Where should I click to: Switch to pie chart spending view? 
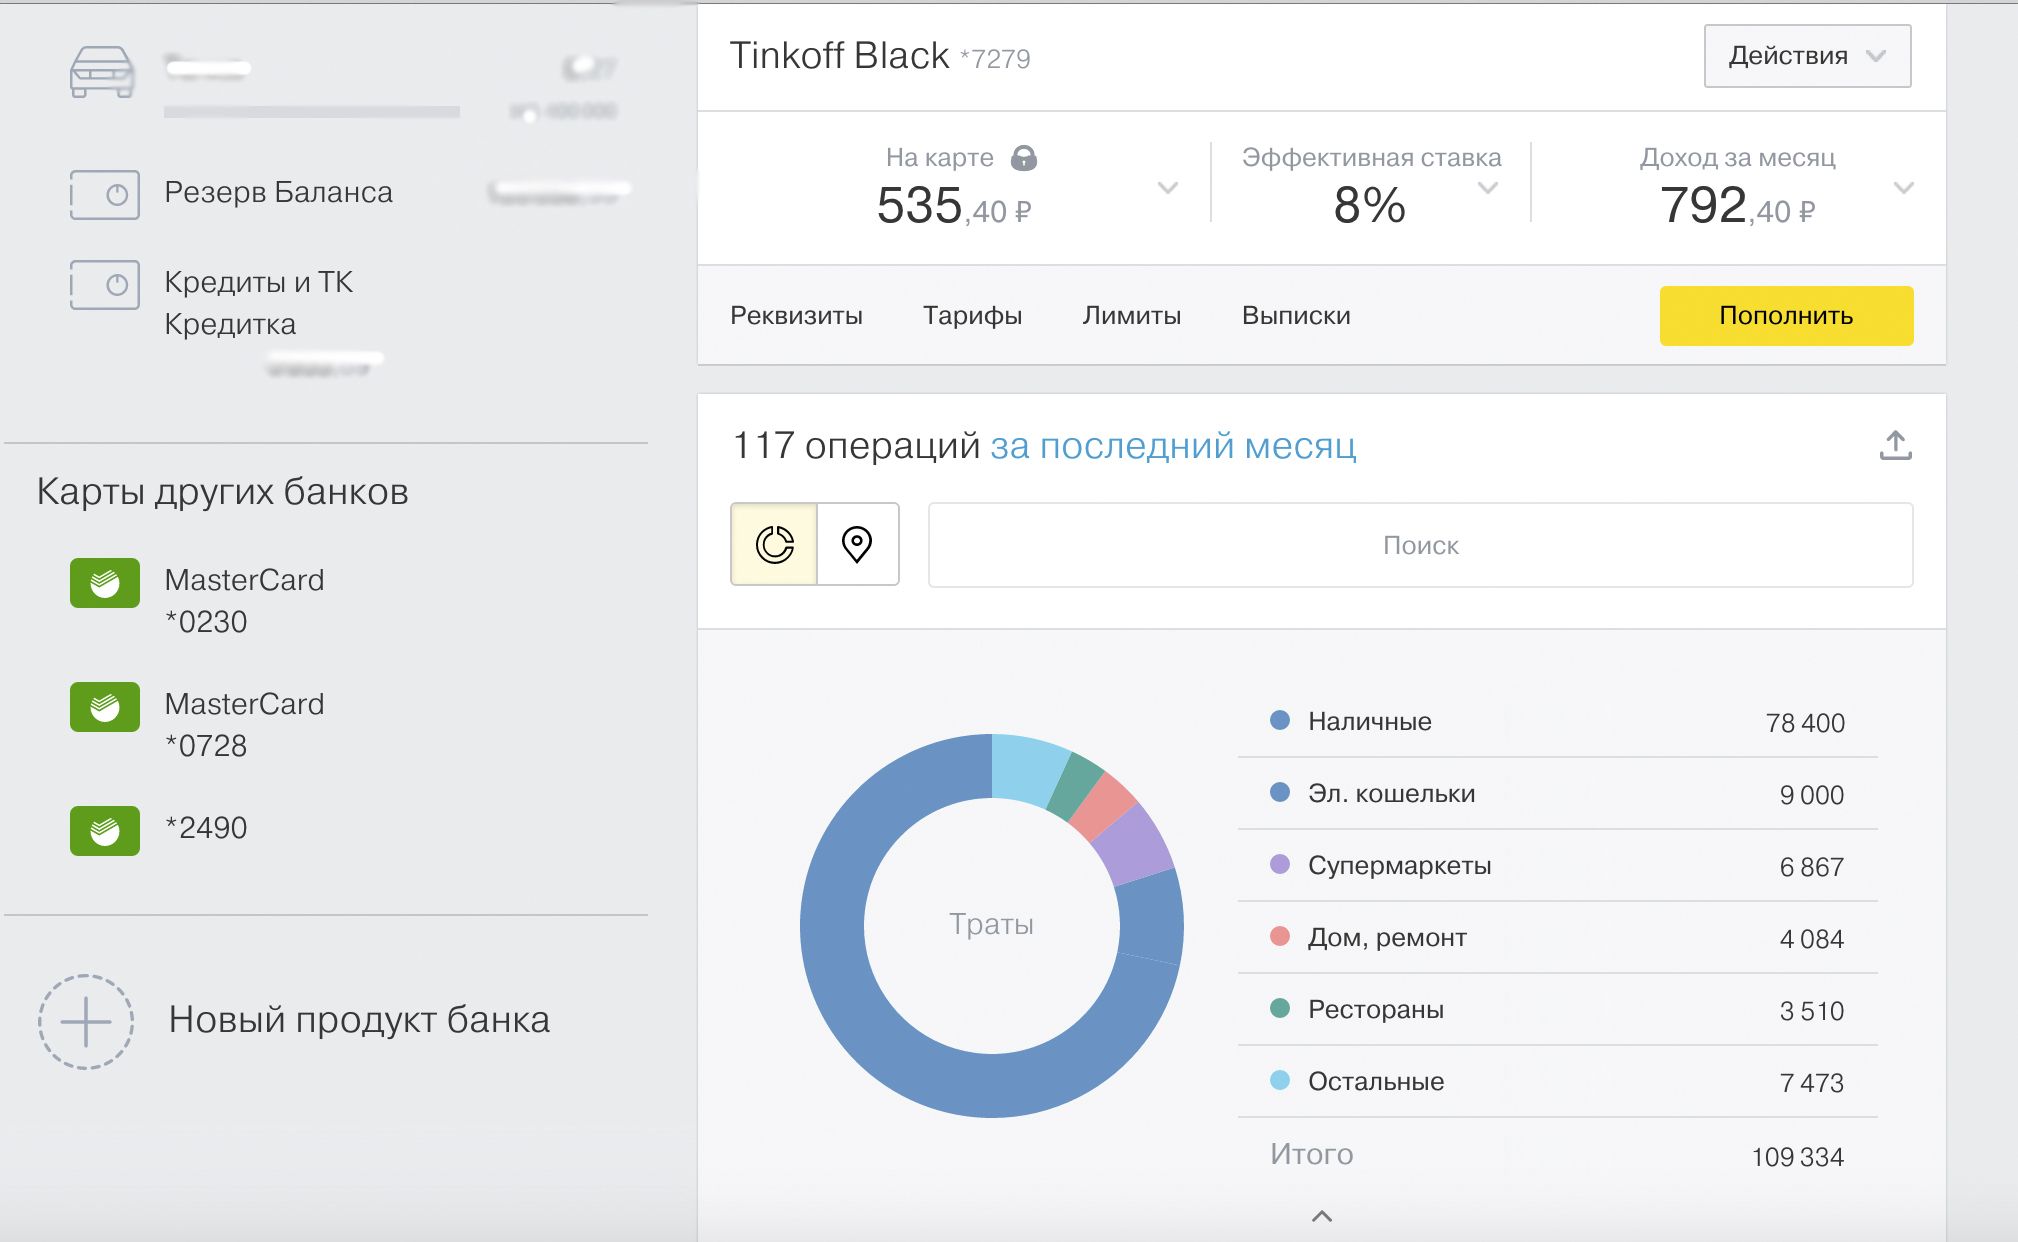tap(774, 544)
